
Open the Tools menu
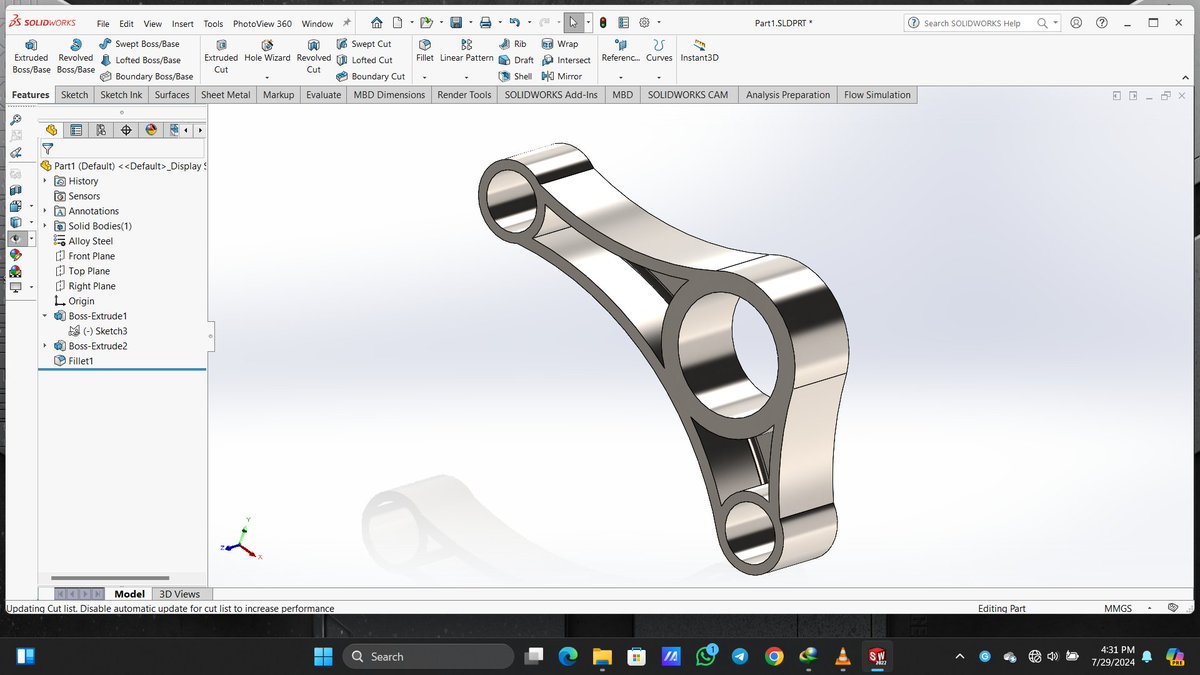[x=213, y=23]
